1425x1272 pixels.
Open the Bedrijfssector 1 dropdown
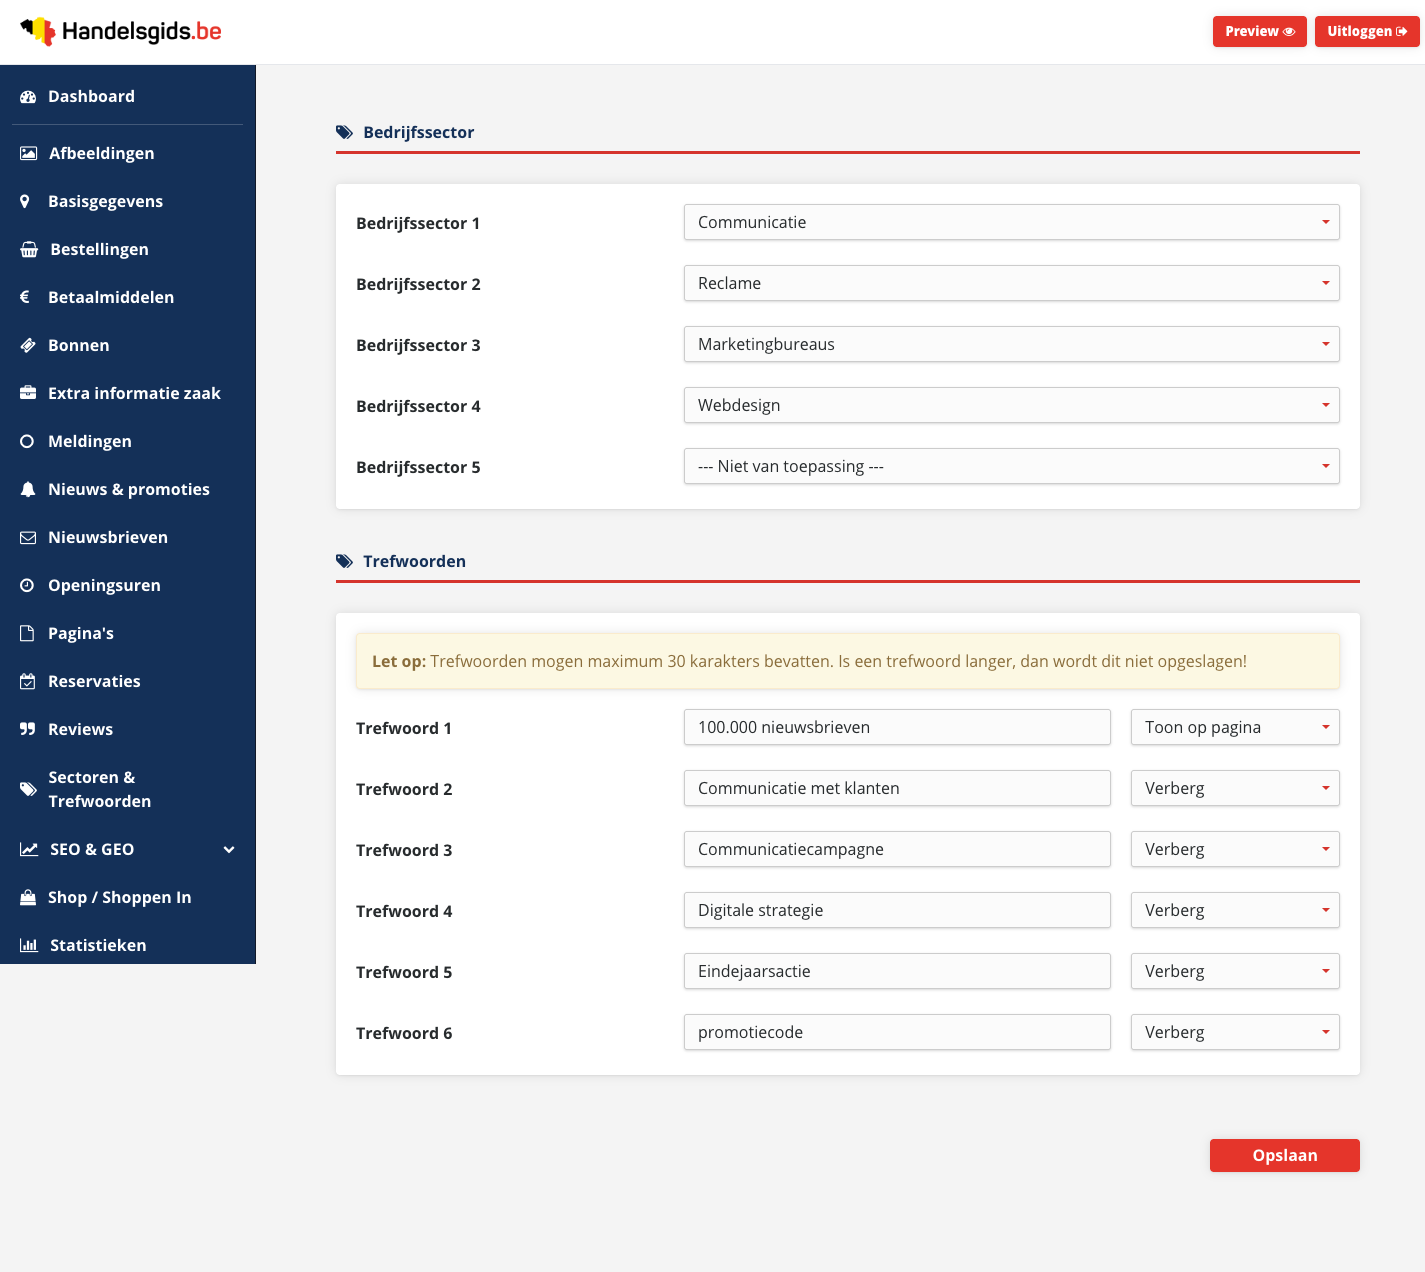coord(1011,222)
